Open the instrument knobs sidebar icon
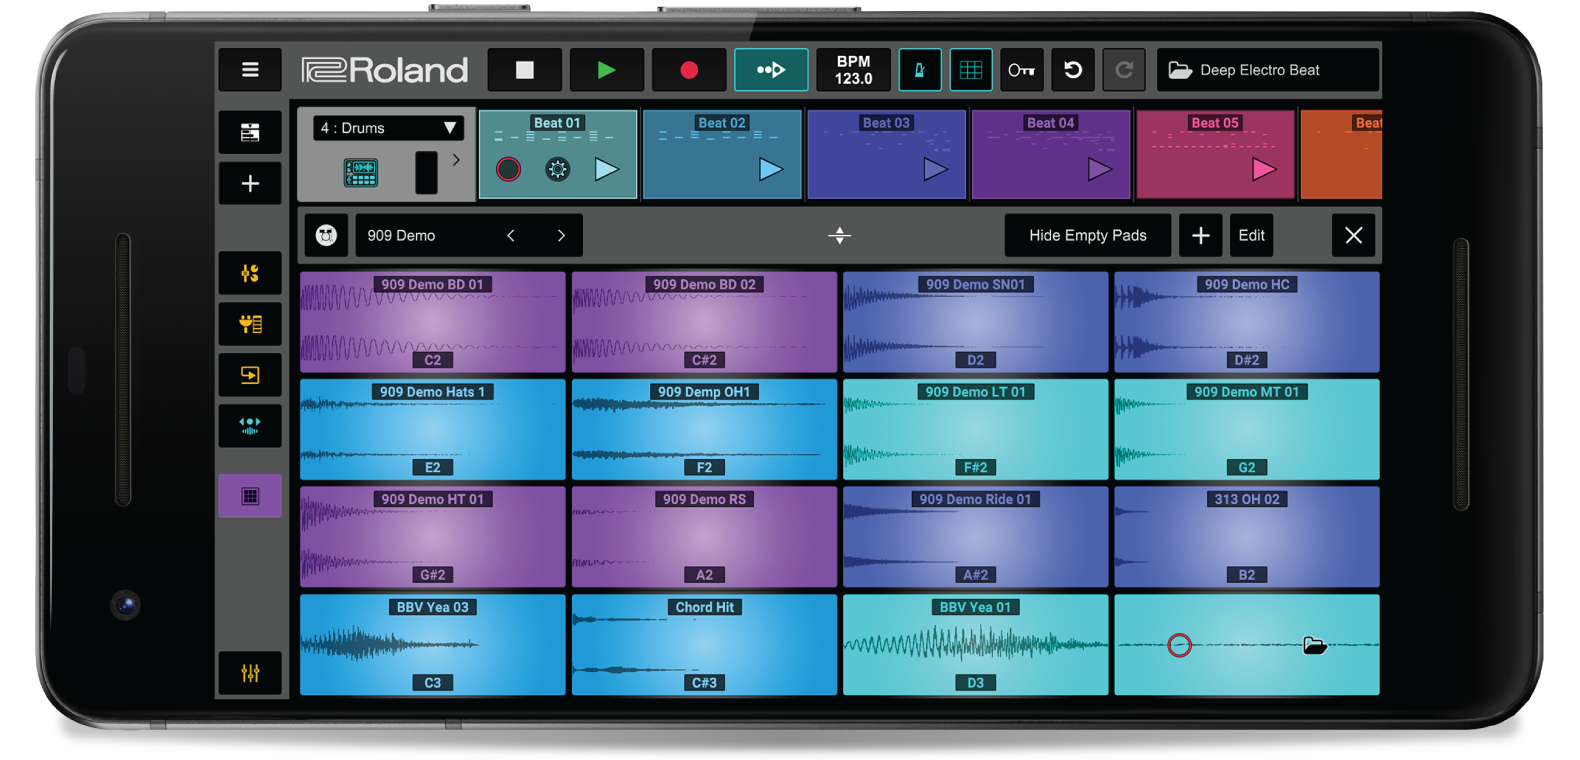This screenshot has width=1580, height=760. pos(250,273)
